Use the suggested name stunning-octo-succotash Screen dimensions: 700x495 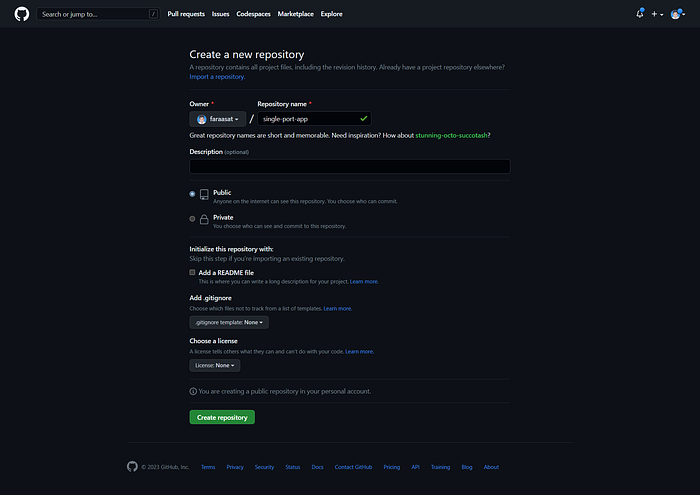pos(451,135)
